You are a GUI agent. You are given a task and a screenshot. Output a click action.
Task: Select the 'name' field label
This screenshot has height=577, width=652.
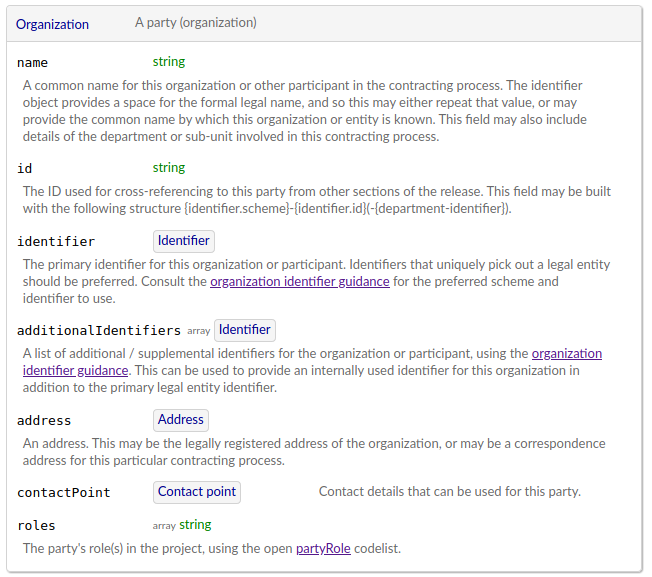point(32,63)
